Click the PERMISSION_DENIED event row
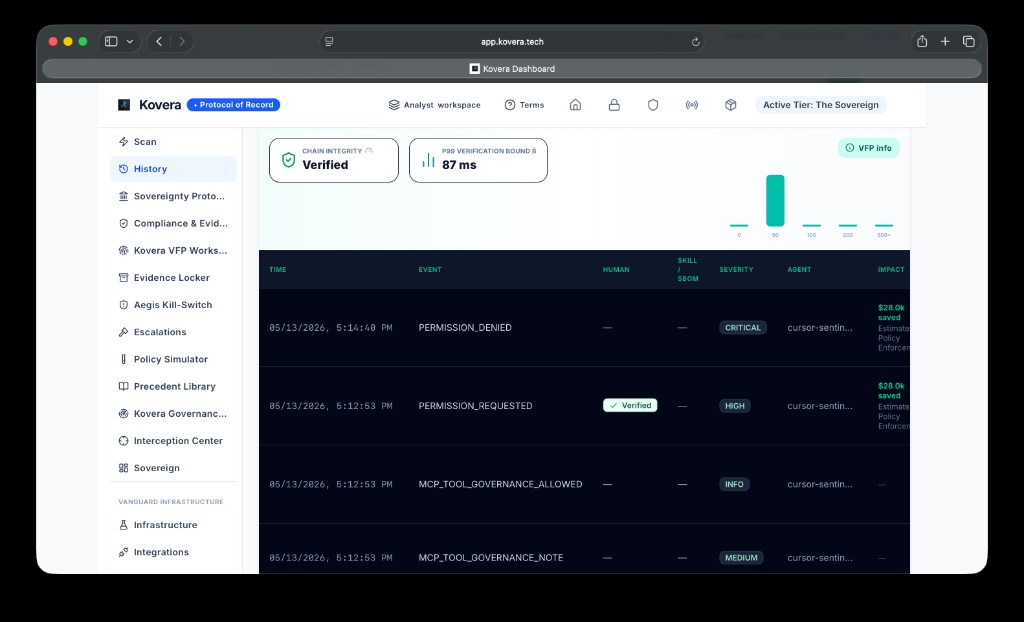The width and height of the screenshot is (1024, 622). tap(584, 328)
